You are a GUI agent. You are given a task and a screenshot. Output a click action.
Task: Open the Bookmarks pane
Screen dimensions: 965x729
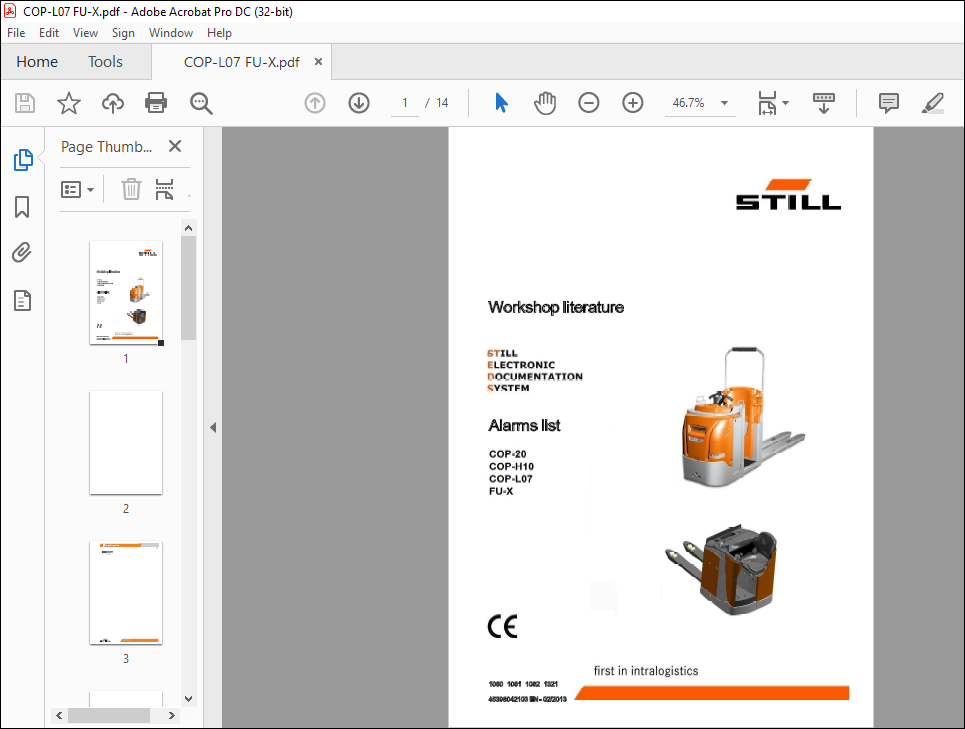[x=22, y=207]
